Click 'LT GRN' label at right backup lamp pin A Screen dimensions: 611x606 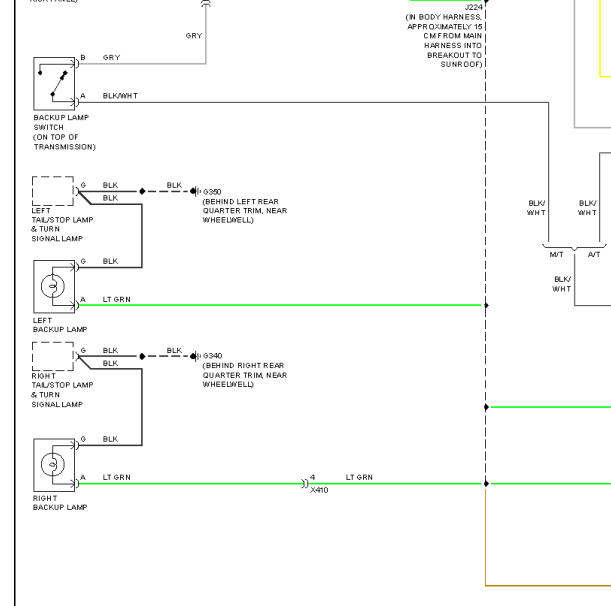[117, 477]
